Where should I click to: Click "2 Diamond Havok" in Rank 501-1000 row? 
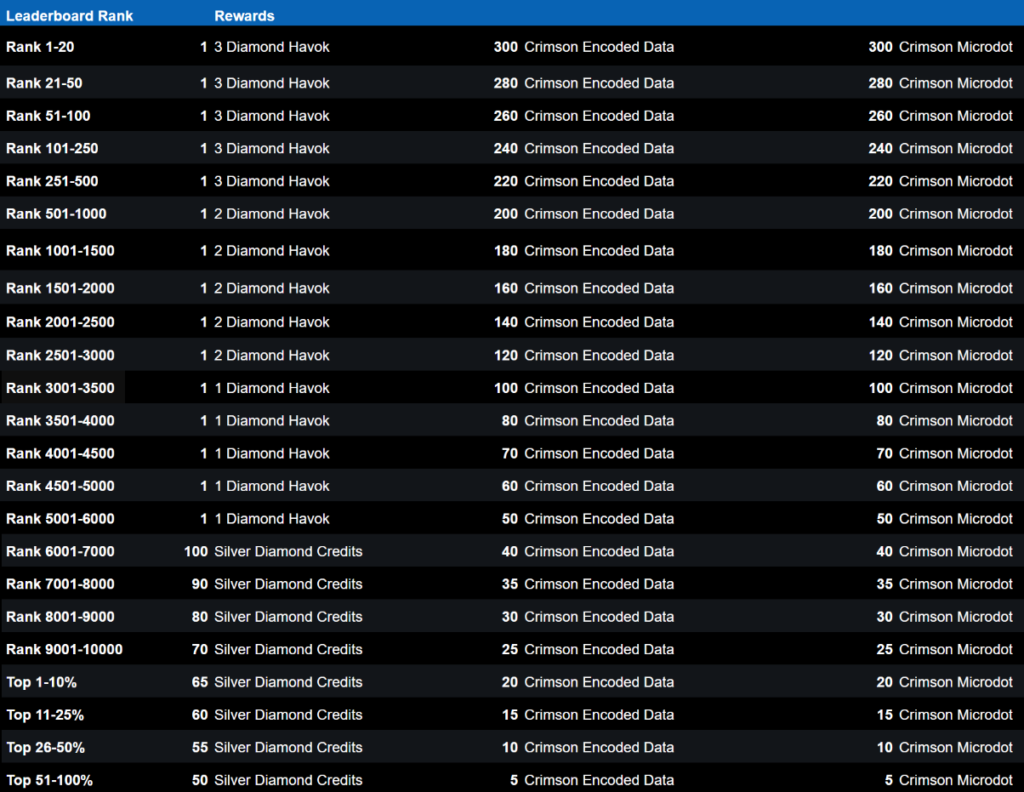272,214
